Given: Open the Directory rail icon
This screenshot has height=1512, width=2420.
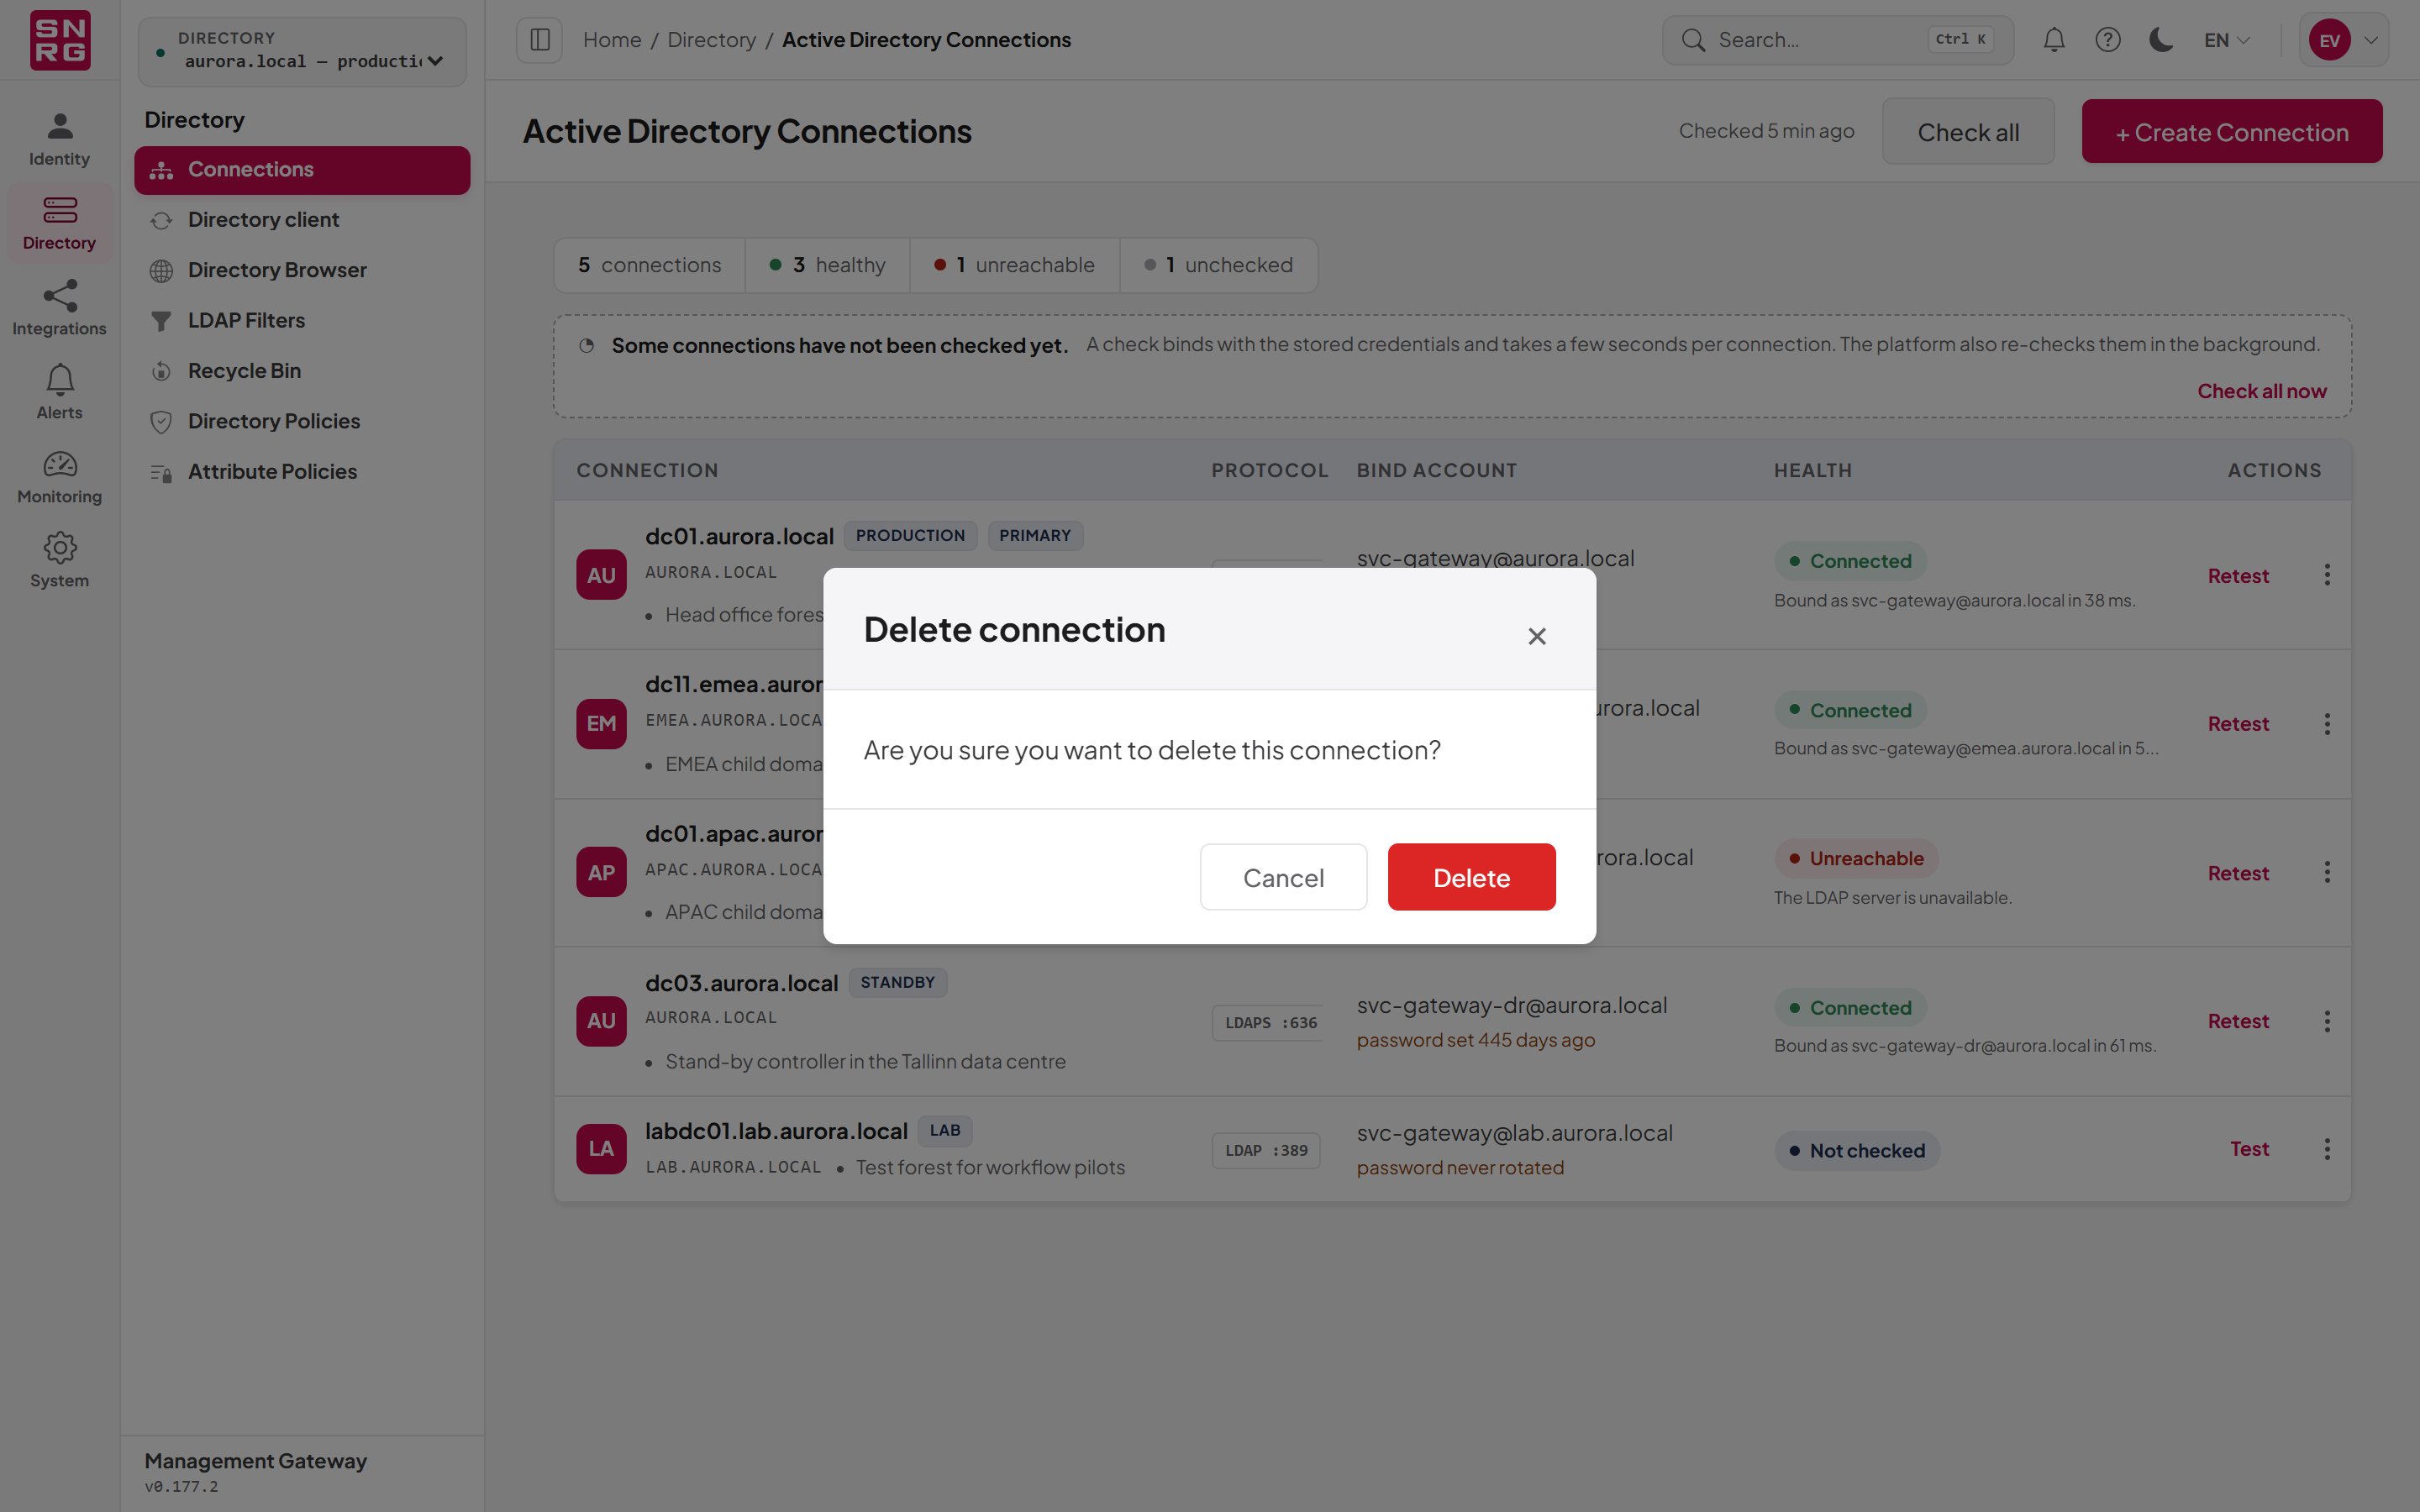Looking at the screenshot, I should pyautogui.click(x=60, y=223).
